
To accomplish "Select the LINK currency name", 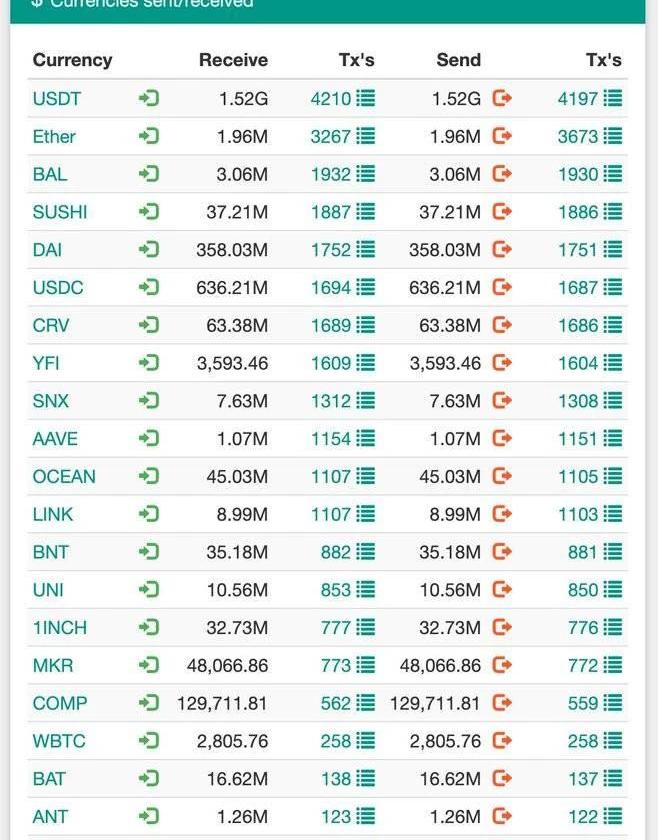I will click(x=53, y=515).
